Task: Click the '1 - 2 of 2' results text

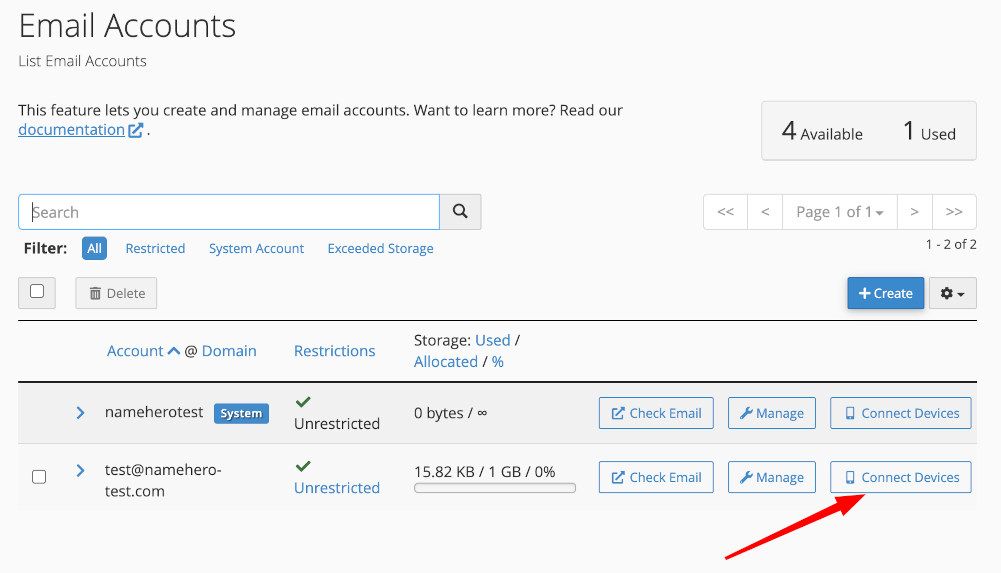Action: tap(951, 244)
